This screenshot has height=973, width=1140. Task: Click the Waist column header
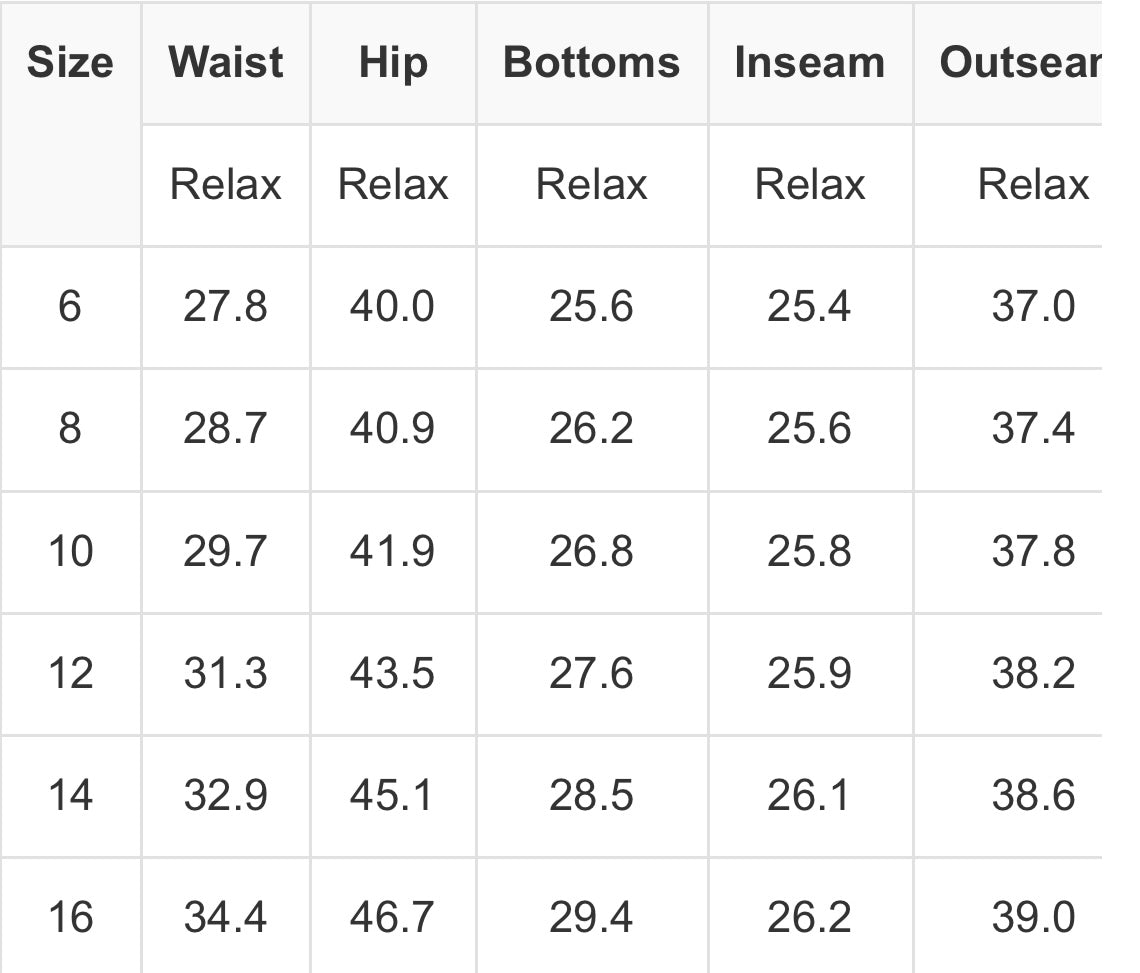[225, 63]
